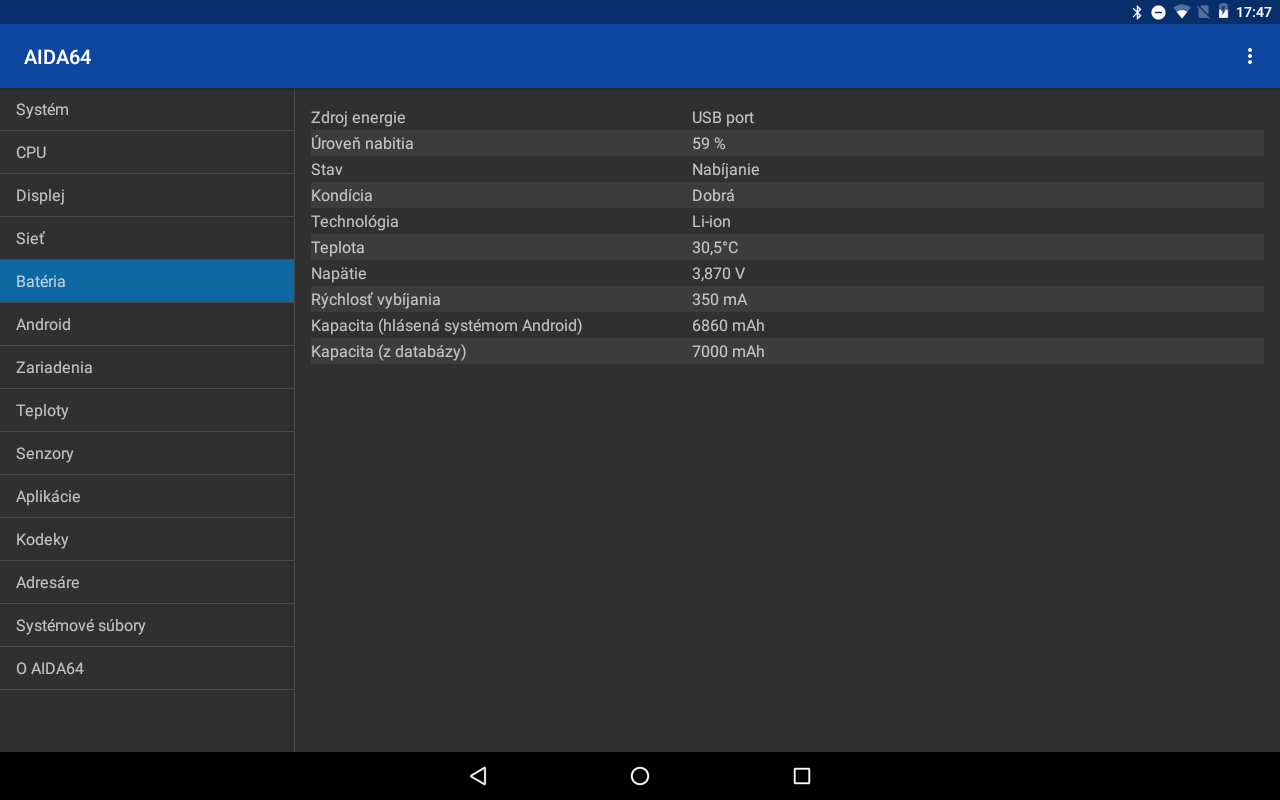Select the Nabíjanie status value
1280x800 pixels.
click(726, 169)
